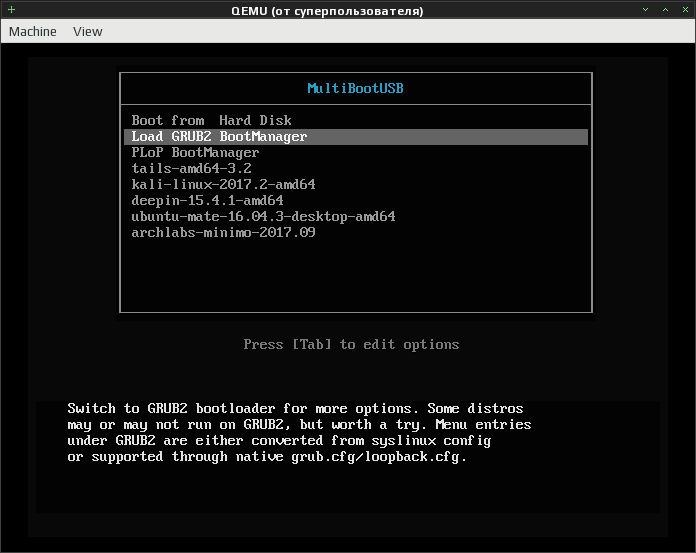This screenshot has height=553, width=696.
Task: Maximize the QEMU window
Action: [665, 9]
